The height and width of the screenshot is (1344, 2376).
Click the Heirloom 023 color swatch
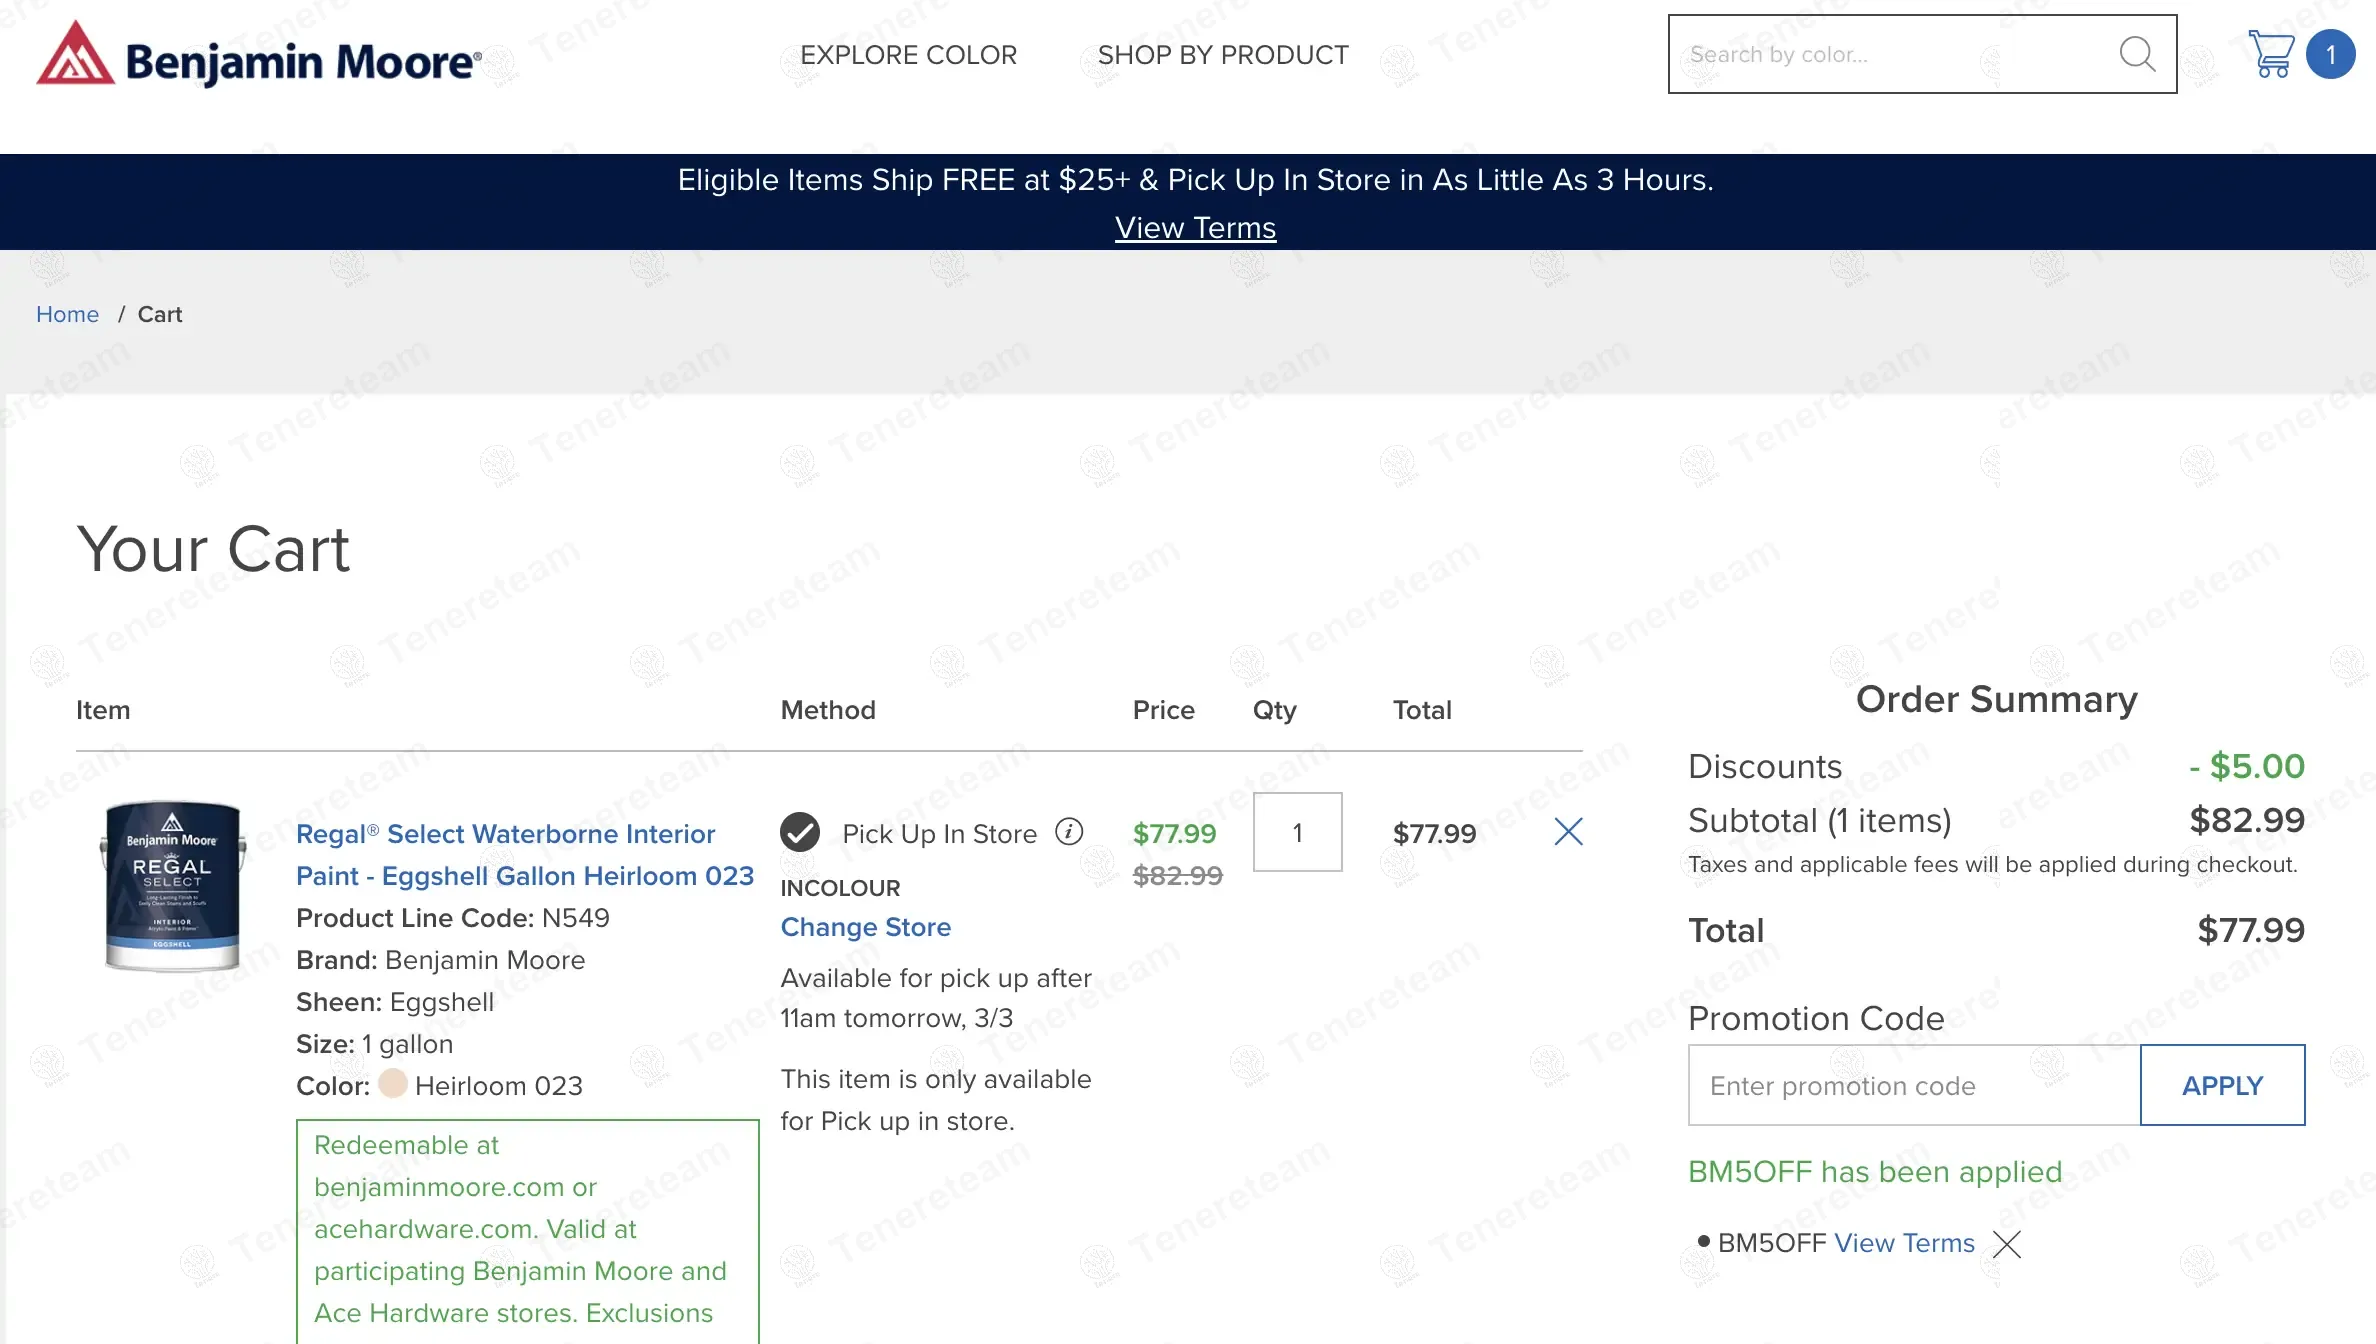click(393, 1084)
